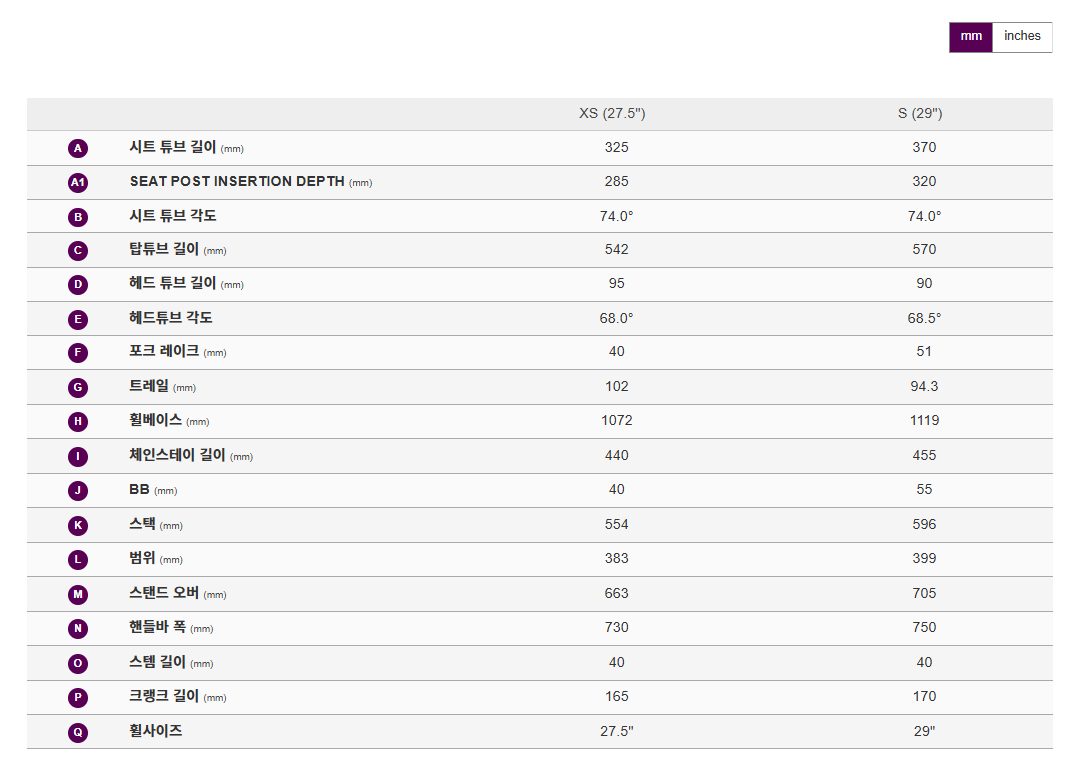This screenshot has height=766, width=1065.
Task: Click the M standover marker icon
Action: [x=78, y=594]
